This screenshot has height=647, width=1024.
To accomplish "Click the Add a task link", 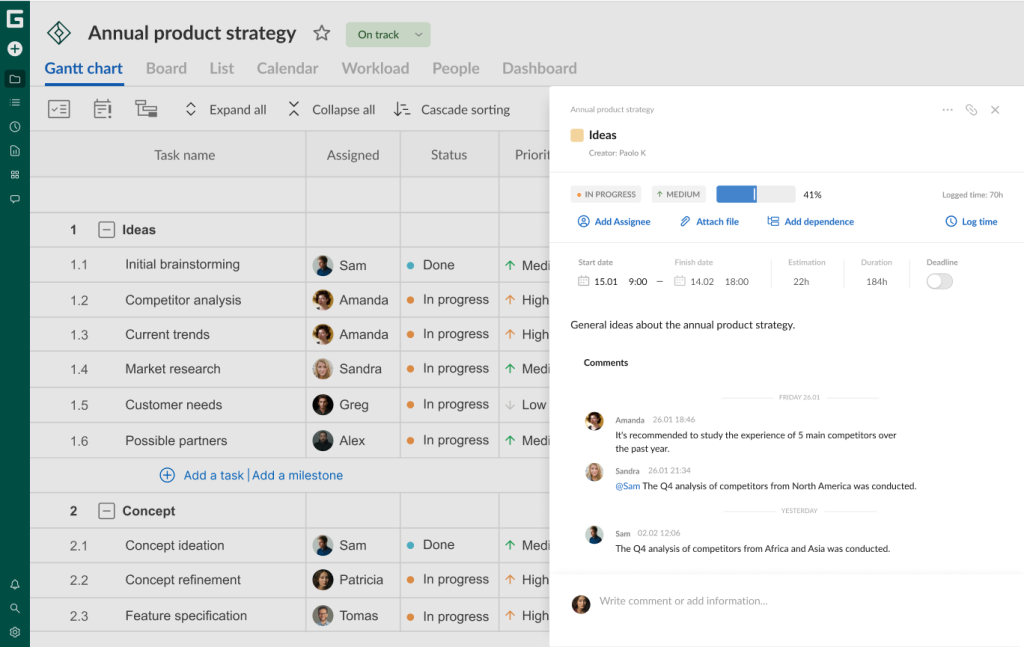I will coord(213,475).
